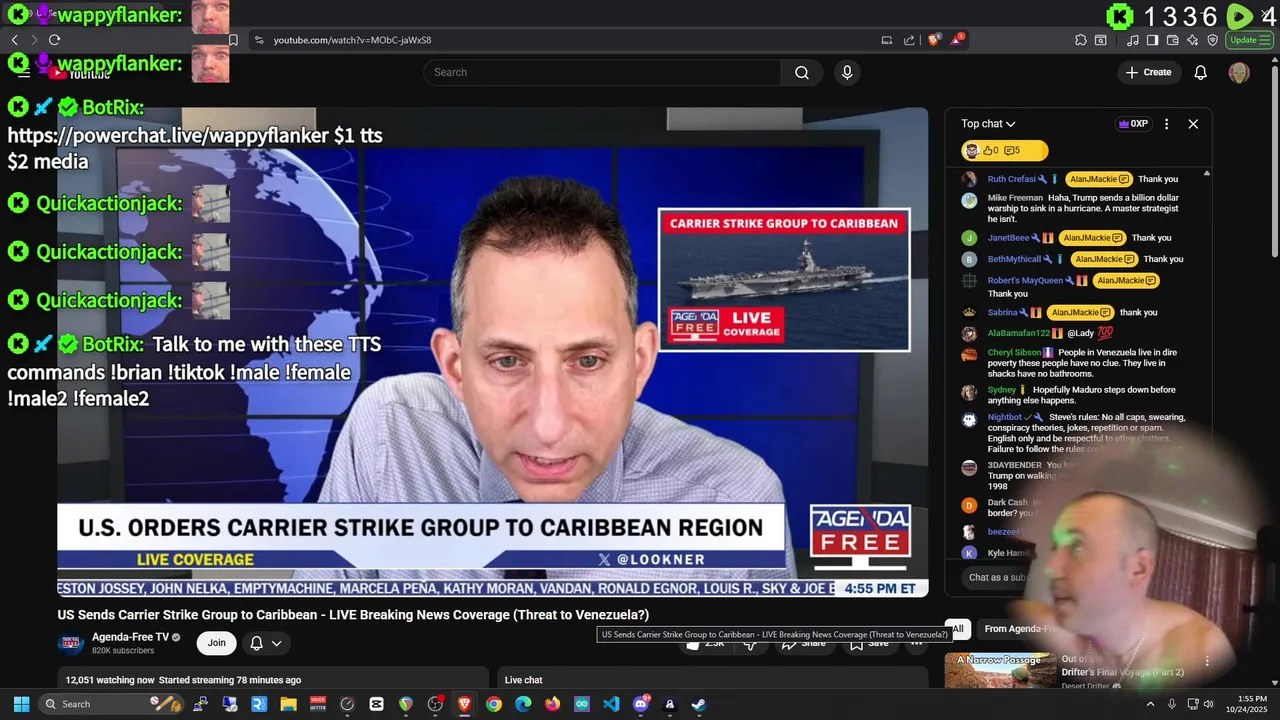Select the Mike Freeman chat author name
Screen dimensions: 1280x720
pos(1015,198)
